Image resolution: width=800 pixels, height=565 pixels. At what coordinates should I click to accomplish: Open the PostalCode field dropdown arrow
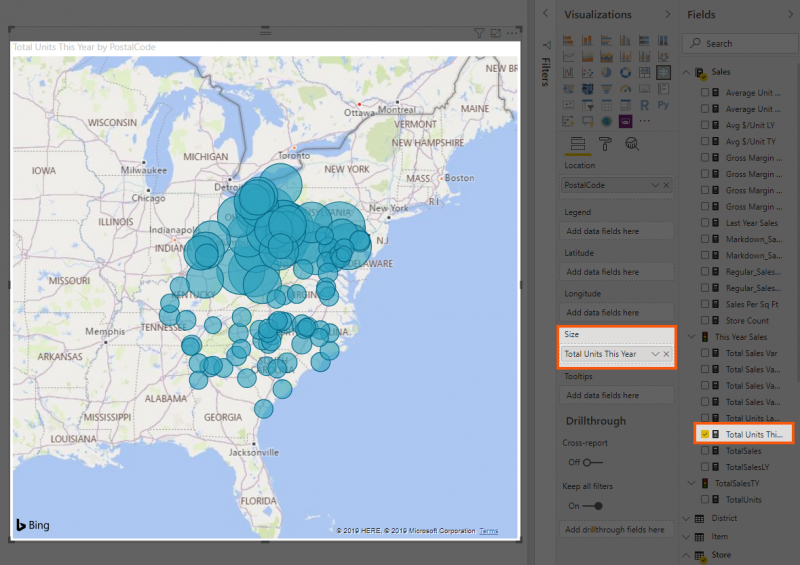pyautogui.click(x=655, y=185)
